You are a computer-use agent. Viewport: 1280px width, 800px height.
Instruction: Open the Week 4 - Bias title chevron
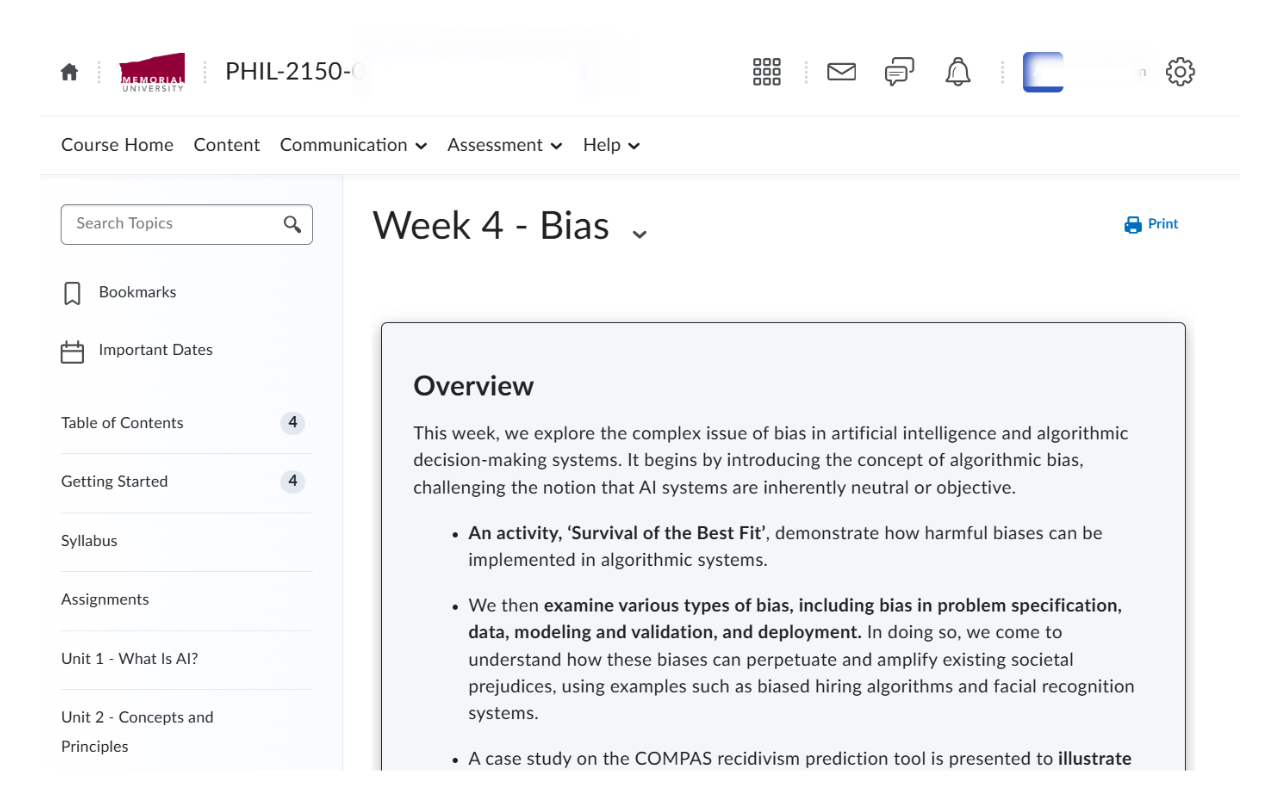640,234
